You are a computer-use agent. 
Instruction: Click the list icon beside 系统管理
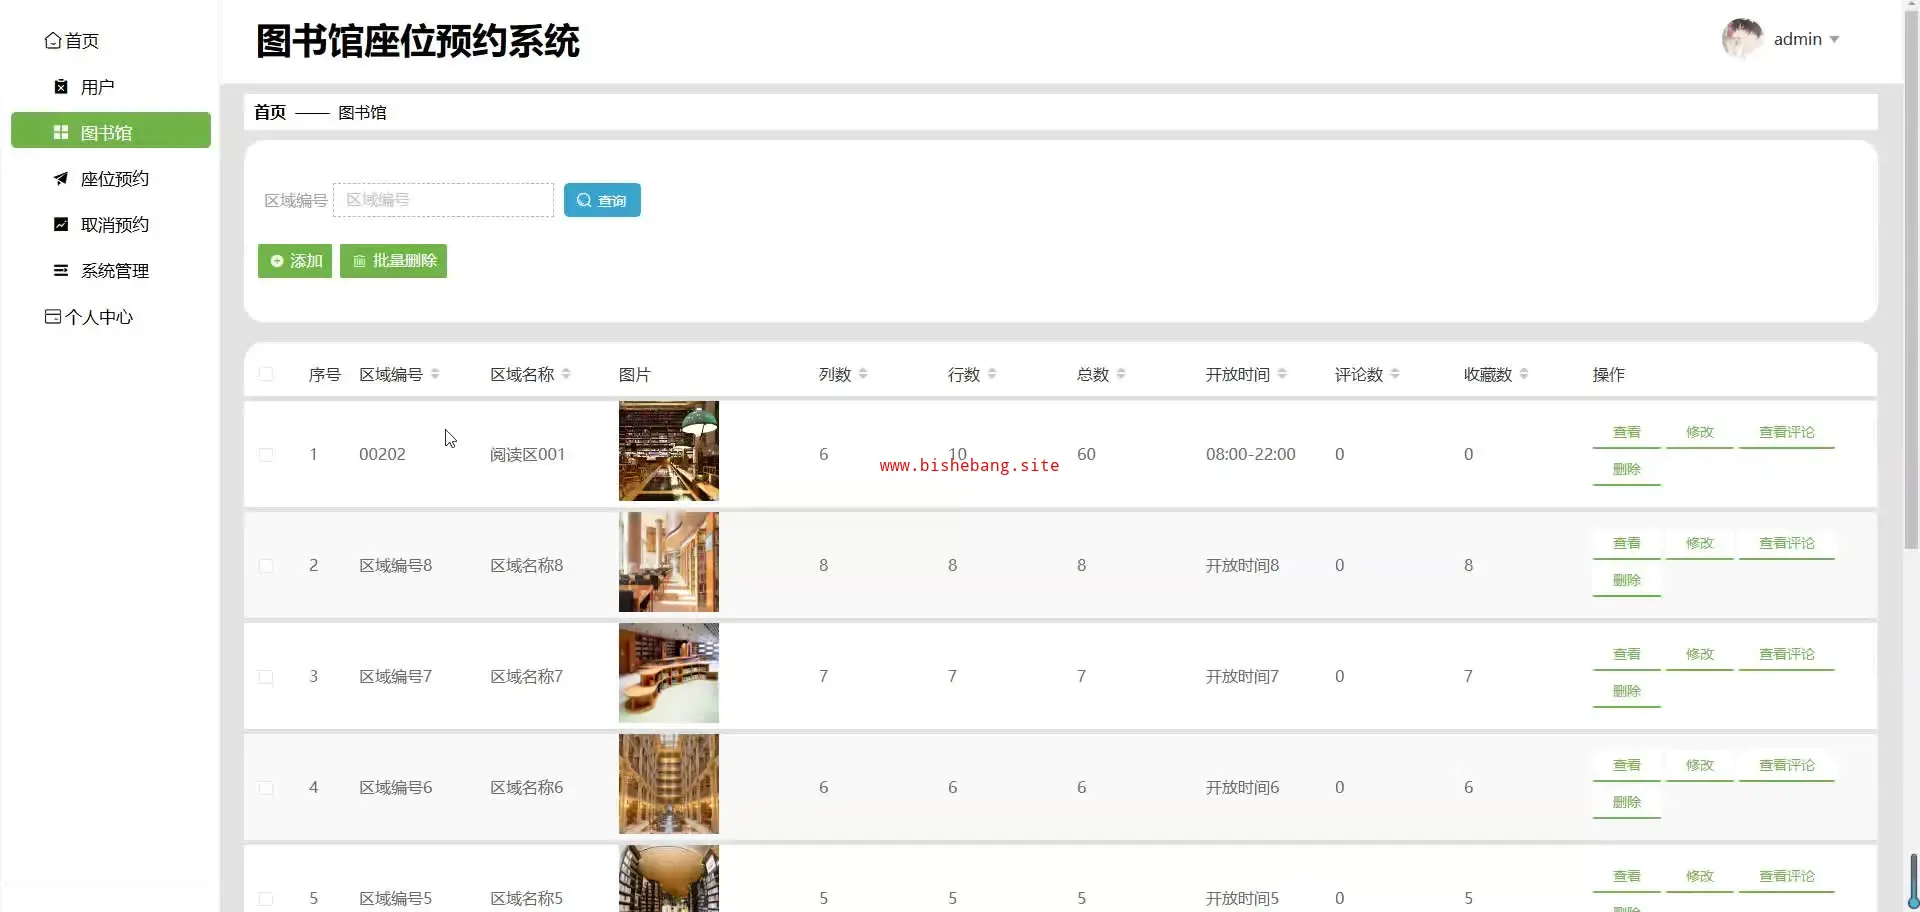[x=61, y=271]
